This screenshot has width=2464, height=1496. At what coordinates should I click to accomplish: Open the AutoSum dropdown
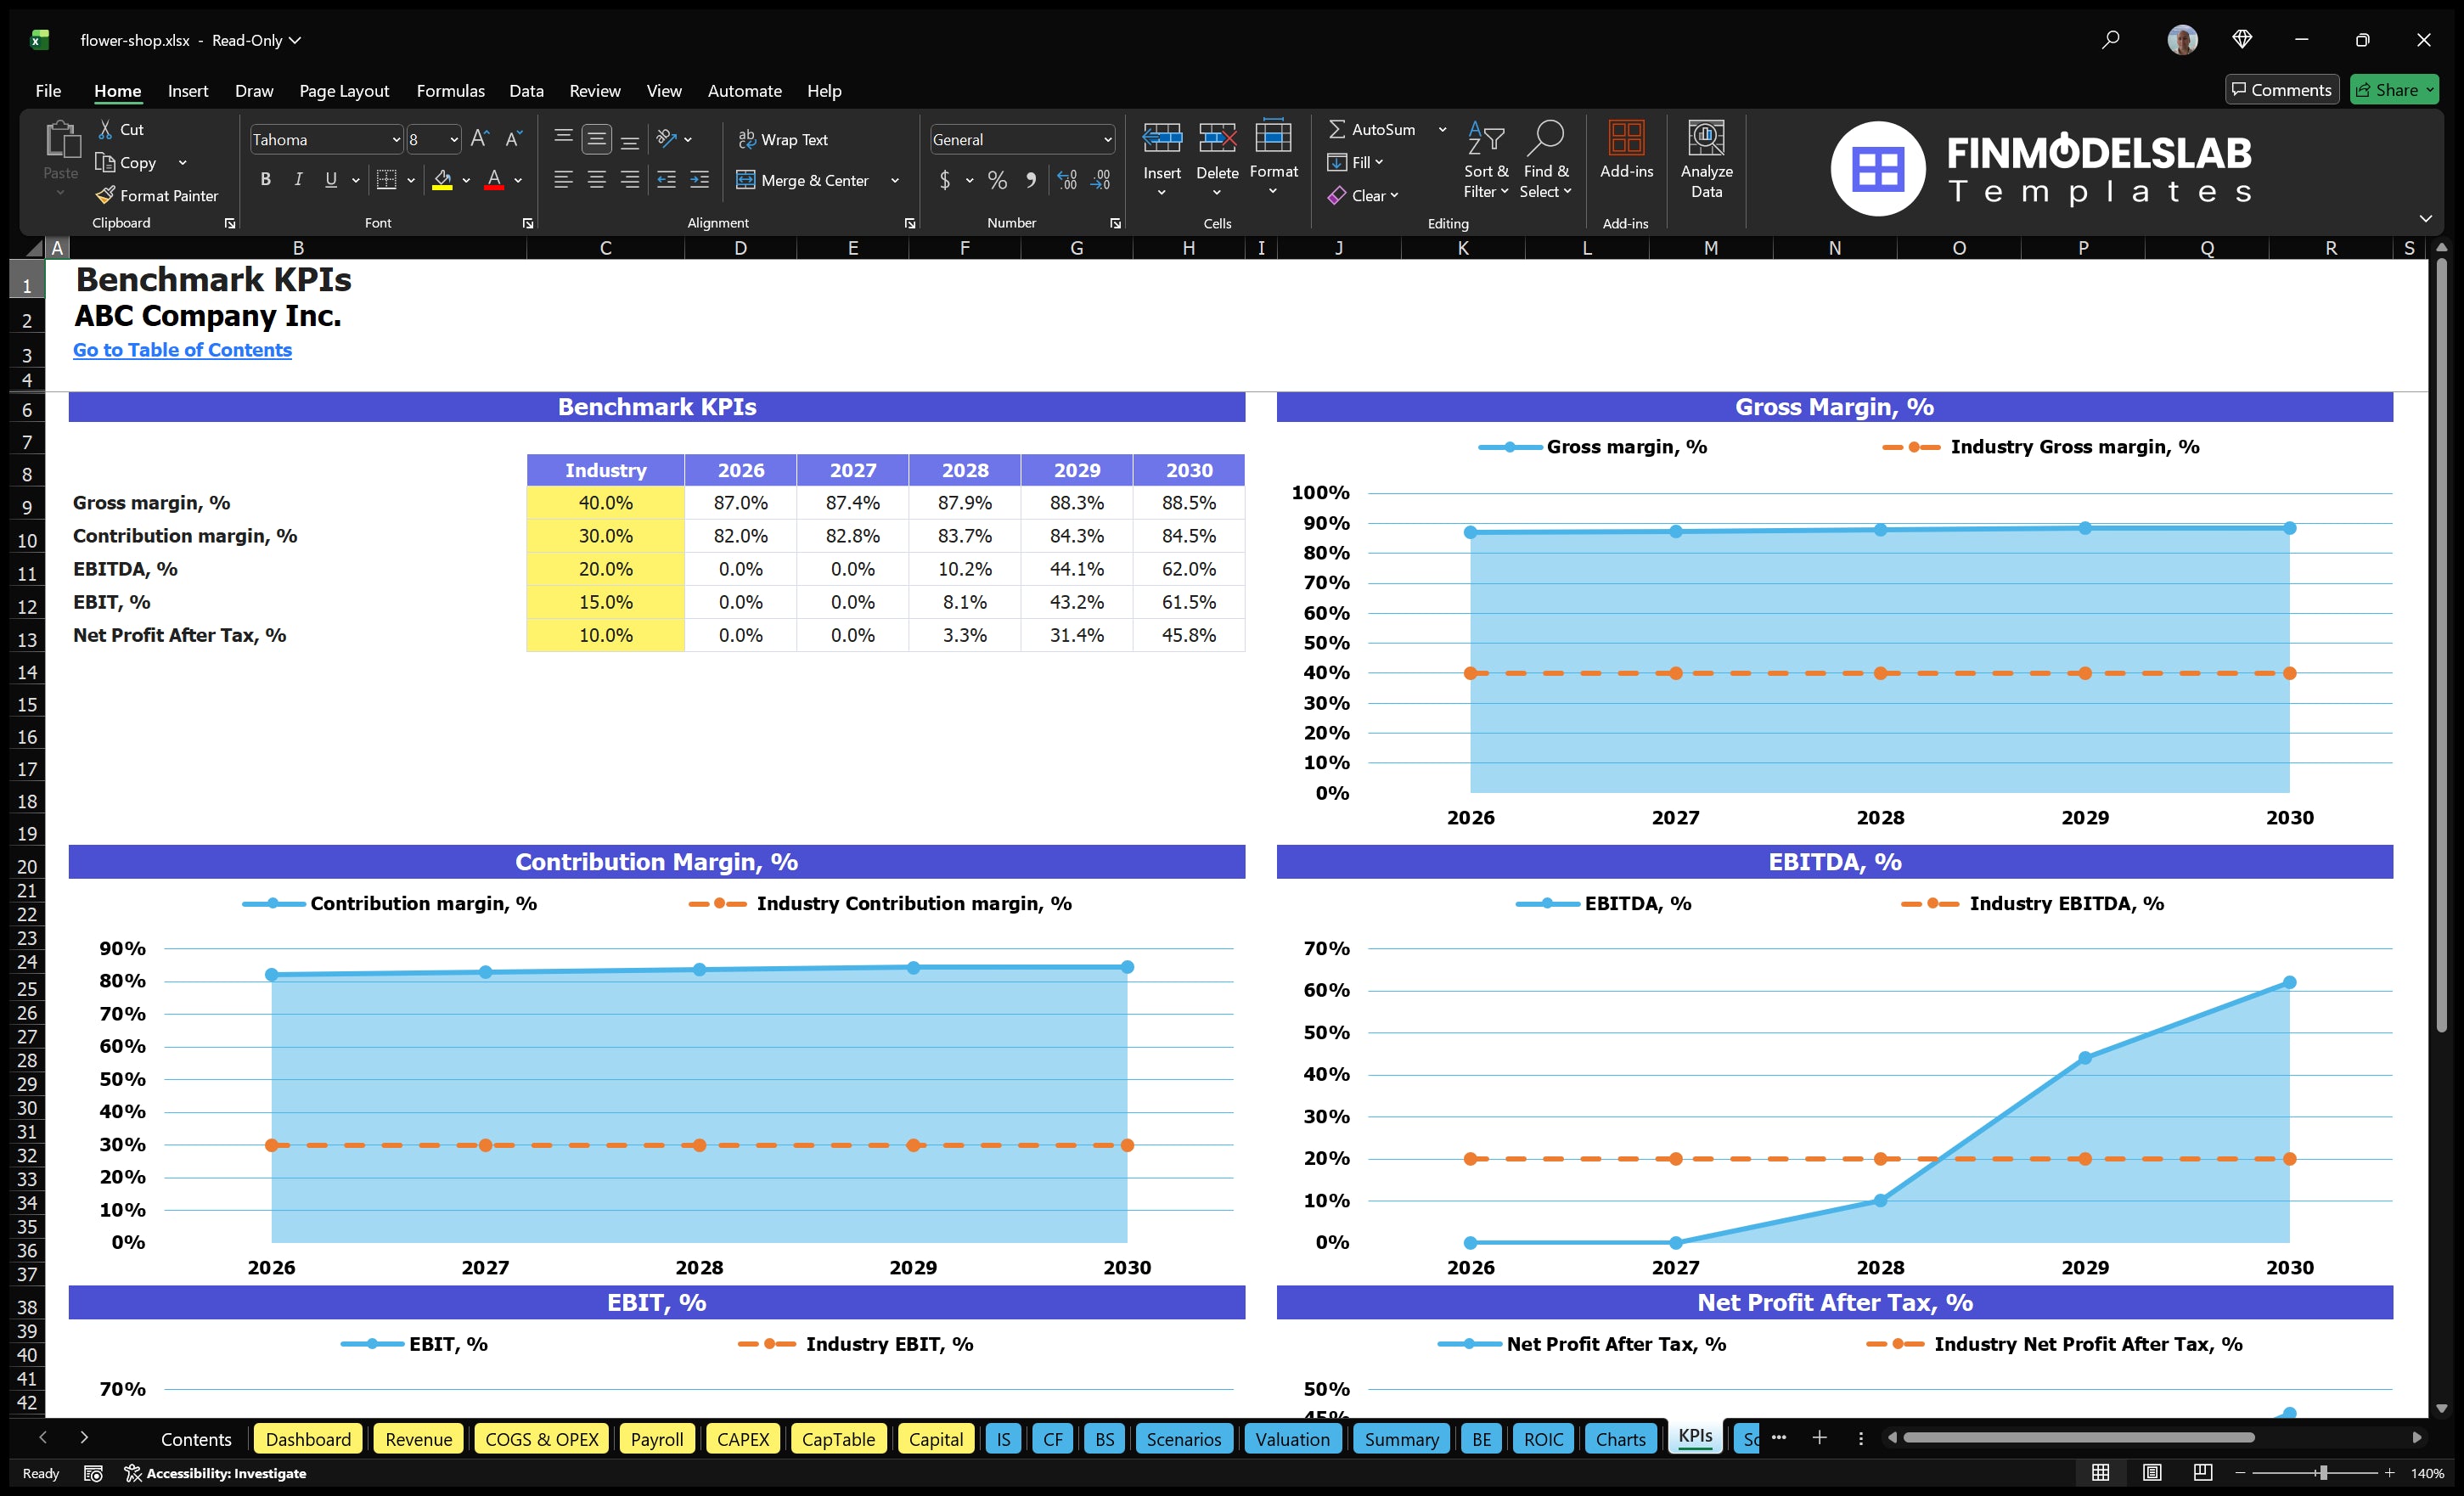coord(1442,129)
